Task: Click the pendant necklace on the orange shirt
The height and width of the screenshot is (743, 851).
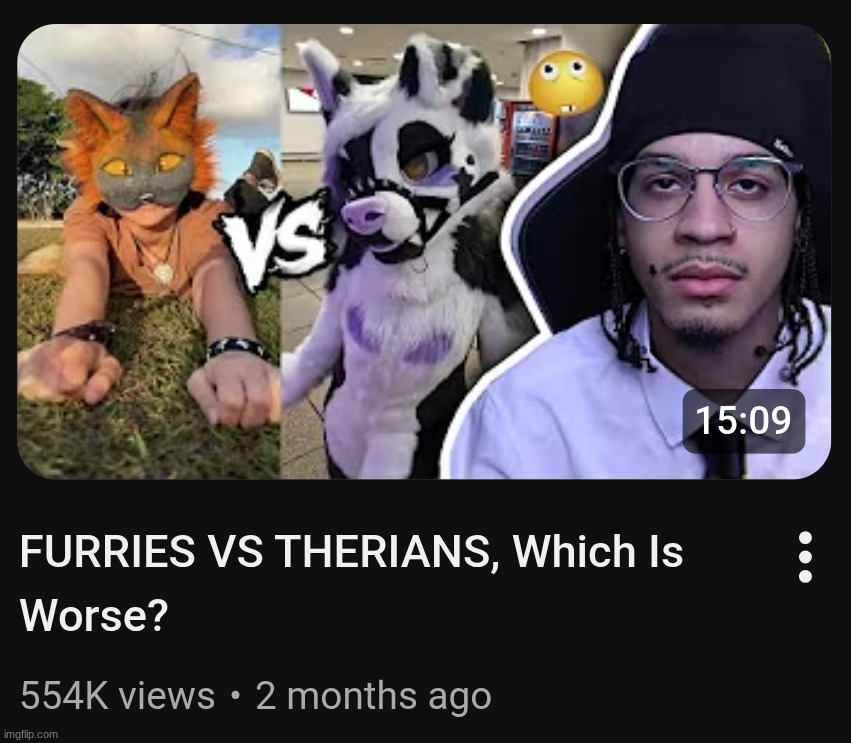Action: [x=162, y=272]
